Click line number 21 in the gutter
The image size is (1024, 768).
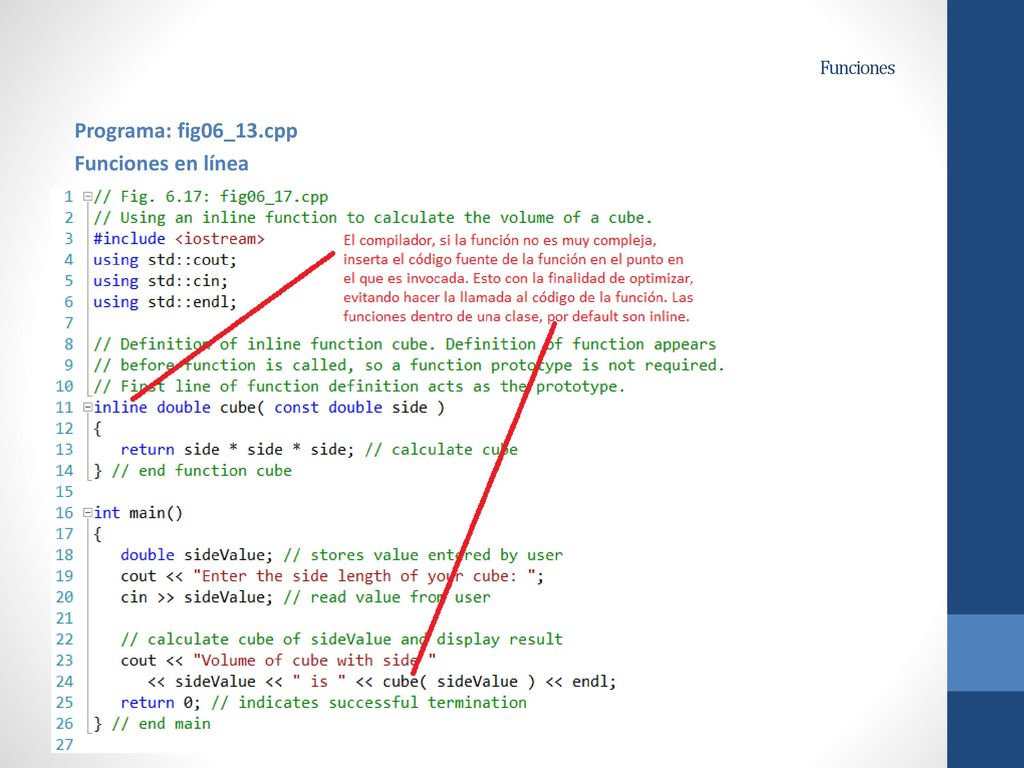[64, 618]
